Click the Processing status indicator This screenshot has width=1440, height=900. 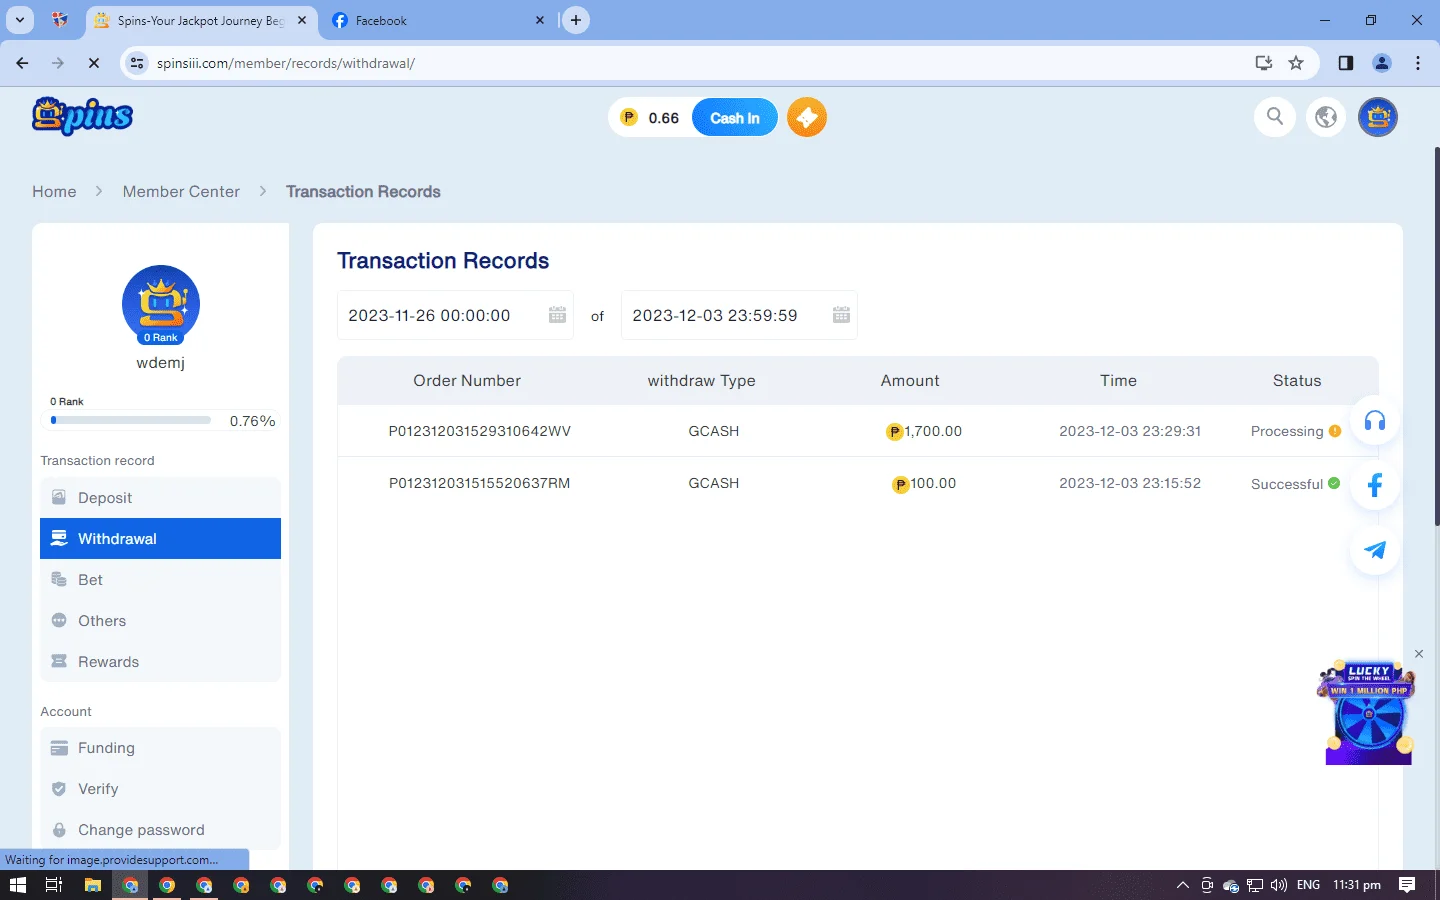pyautogui.click(x=1296, y=431)
